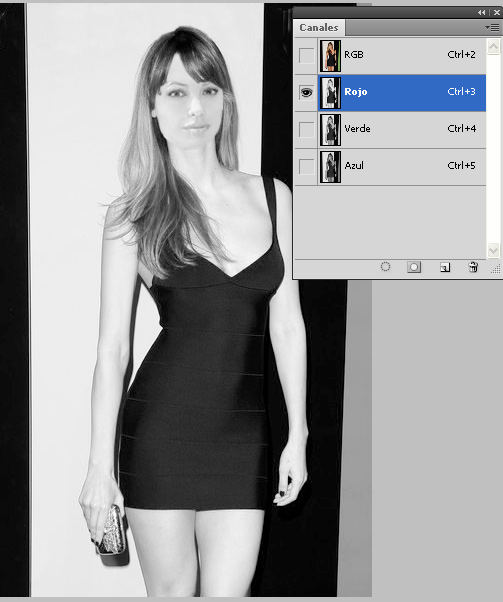Click the Rojo channel thumbnail
This screenshot has height=602, width=503.
click(330, 93)
